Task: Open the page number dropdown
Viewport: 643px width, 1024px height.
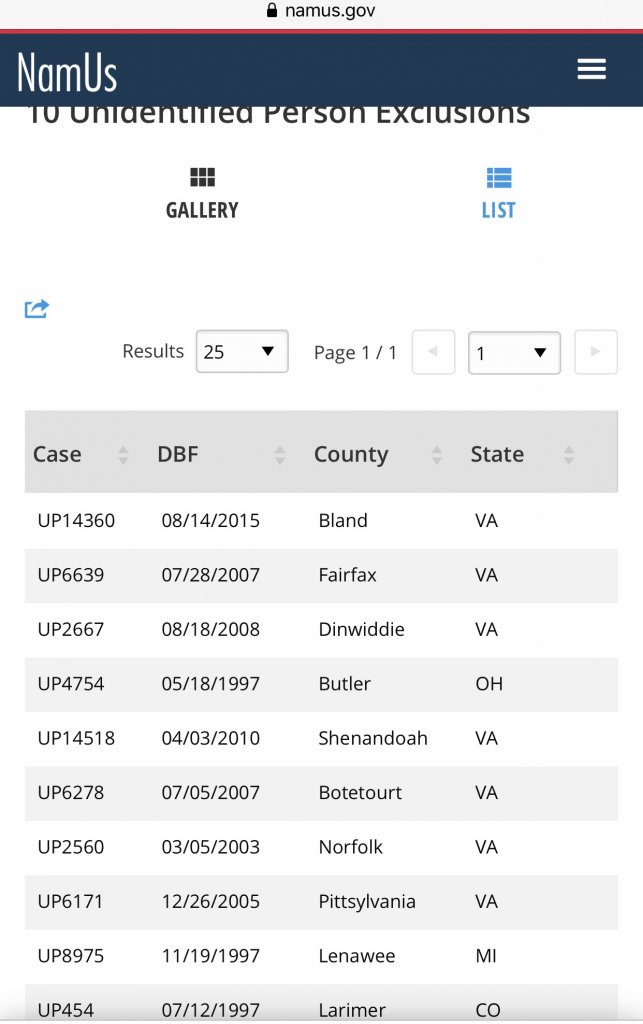Action: pyautogui.click(x=514, y=353)
